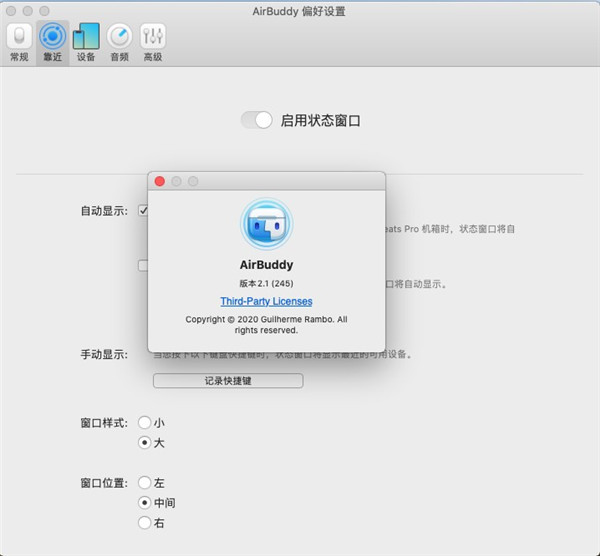The height and width of the screenshot is (556, 600).
Task: Toggle the first 自动显示 checkbox
Action: tap(144, 211)
